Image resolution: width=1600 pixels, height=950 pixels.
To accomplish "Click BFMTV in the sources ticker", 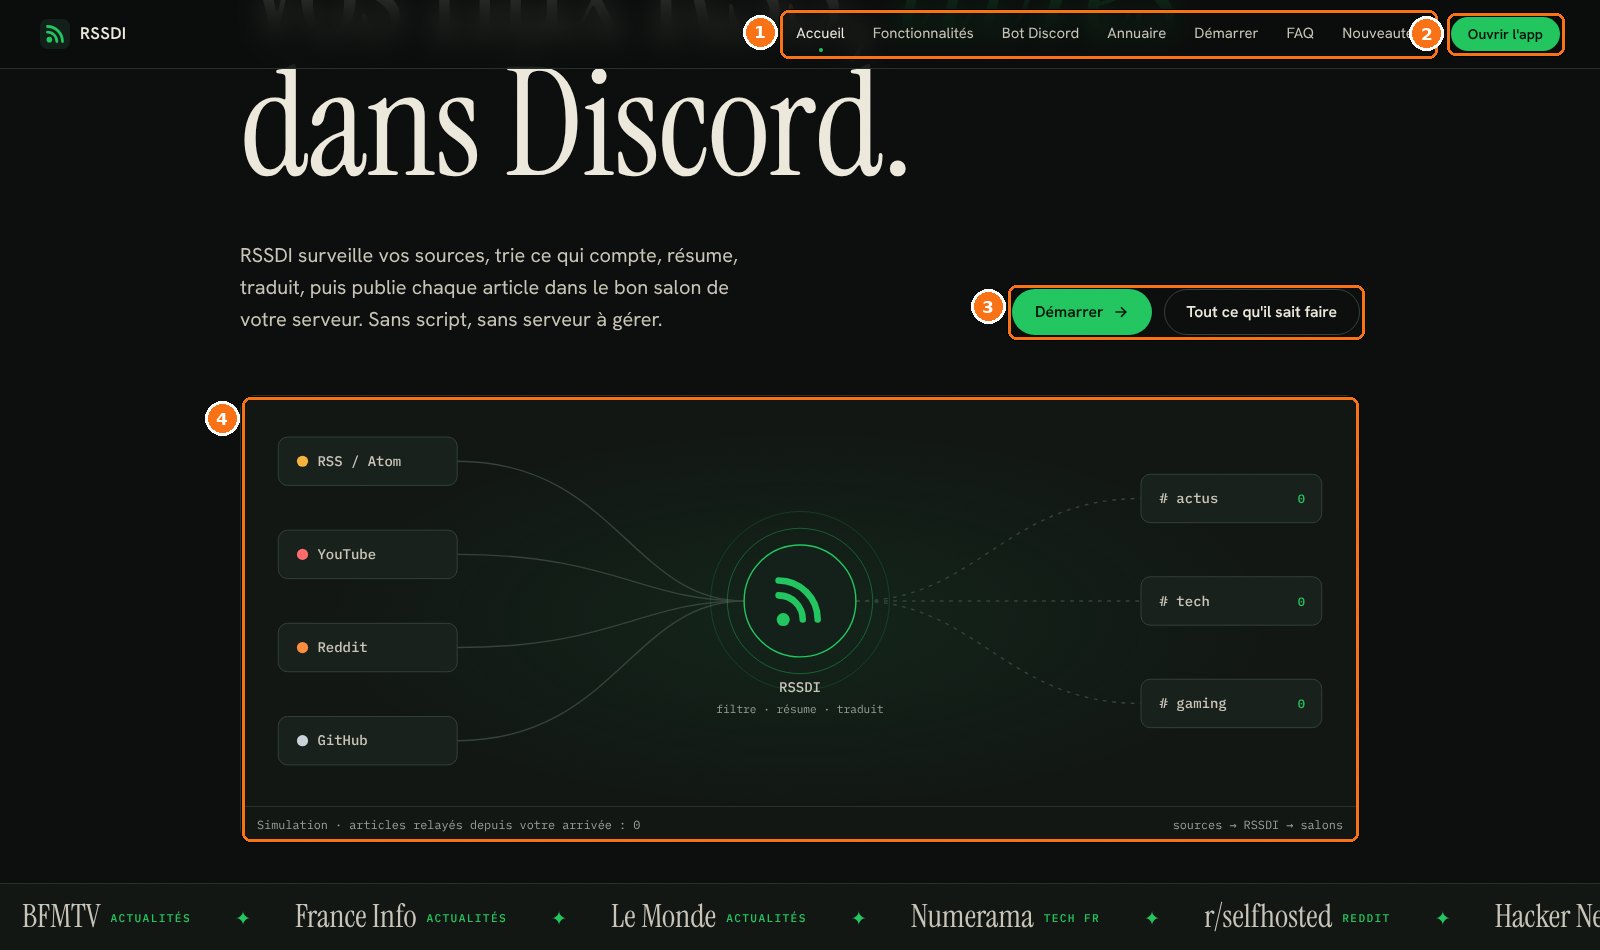I will tap(61, 916).
